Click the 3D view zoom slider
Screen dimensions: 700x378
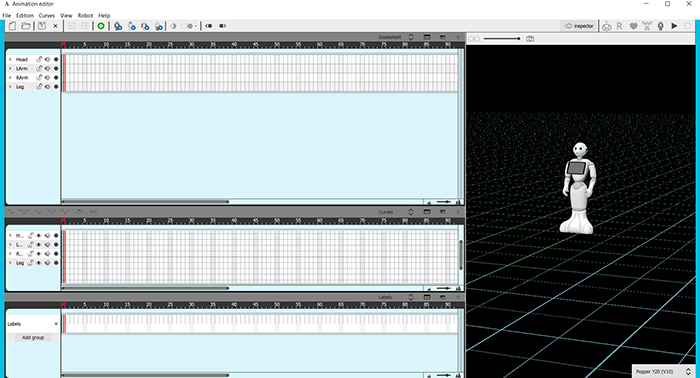(502, 39)
